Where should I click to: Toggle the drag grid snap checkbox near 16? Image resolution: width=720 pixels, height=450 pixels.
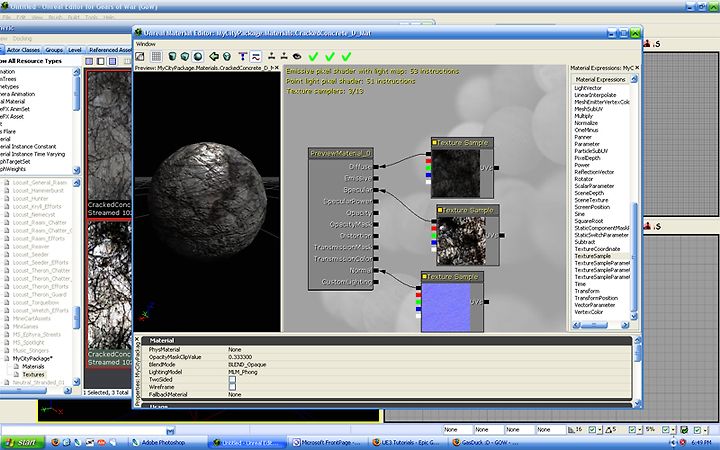click(x=592, y=430)
